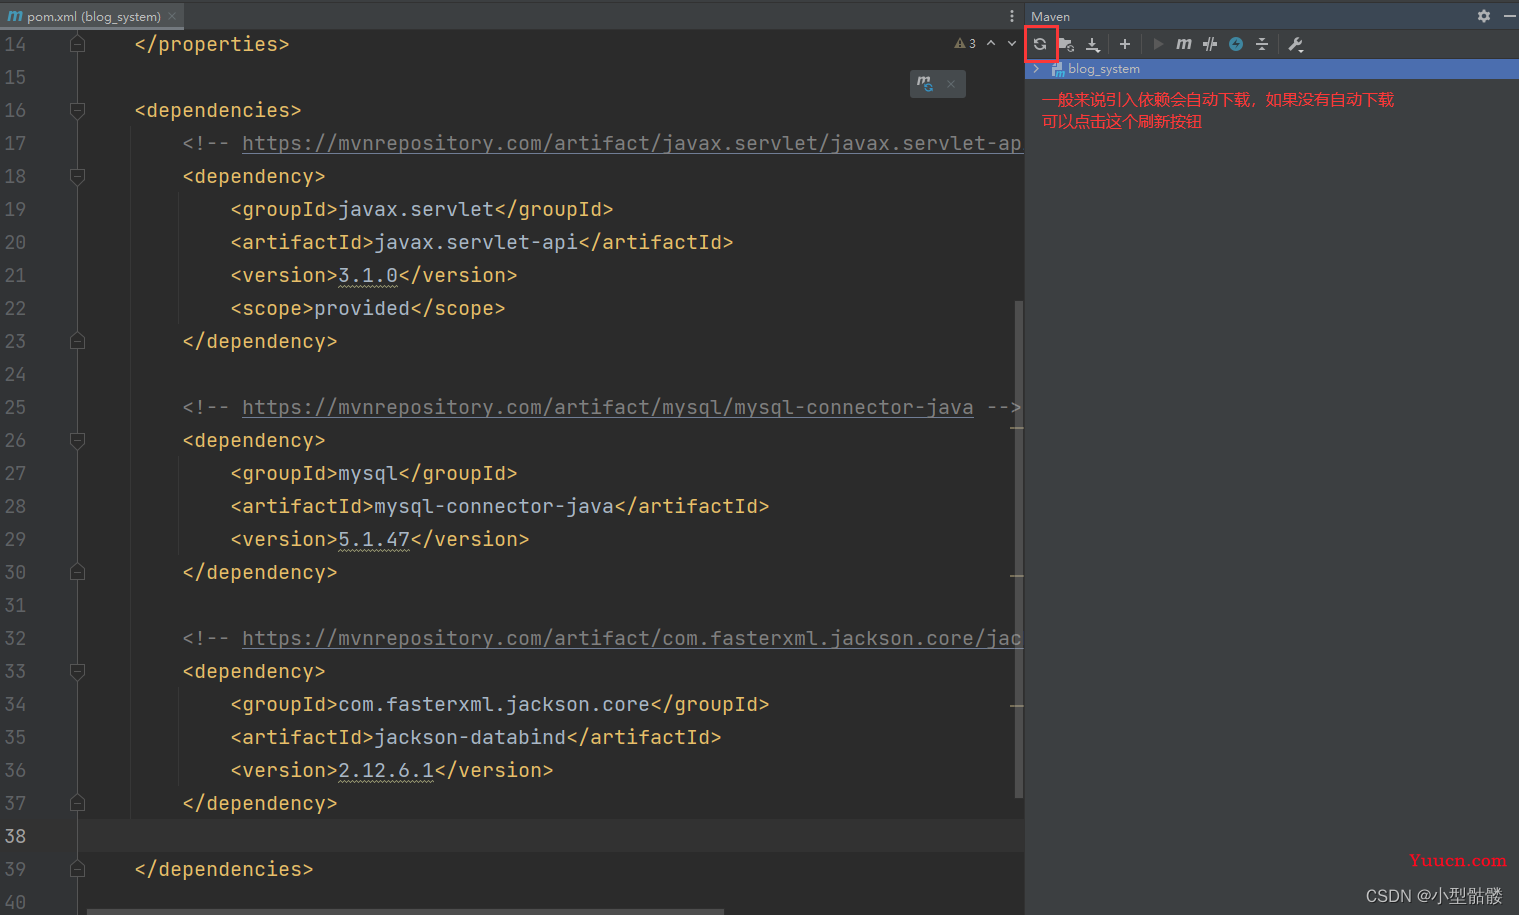Open Maven settings wrench icon

click(x=1296, y=44)
